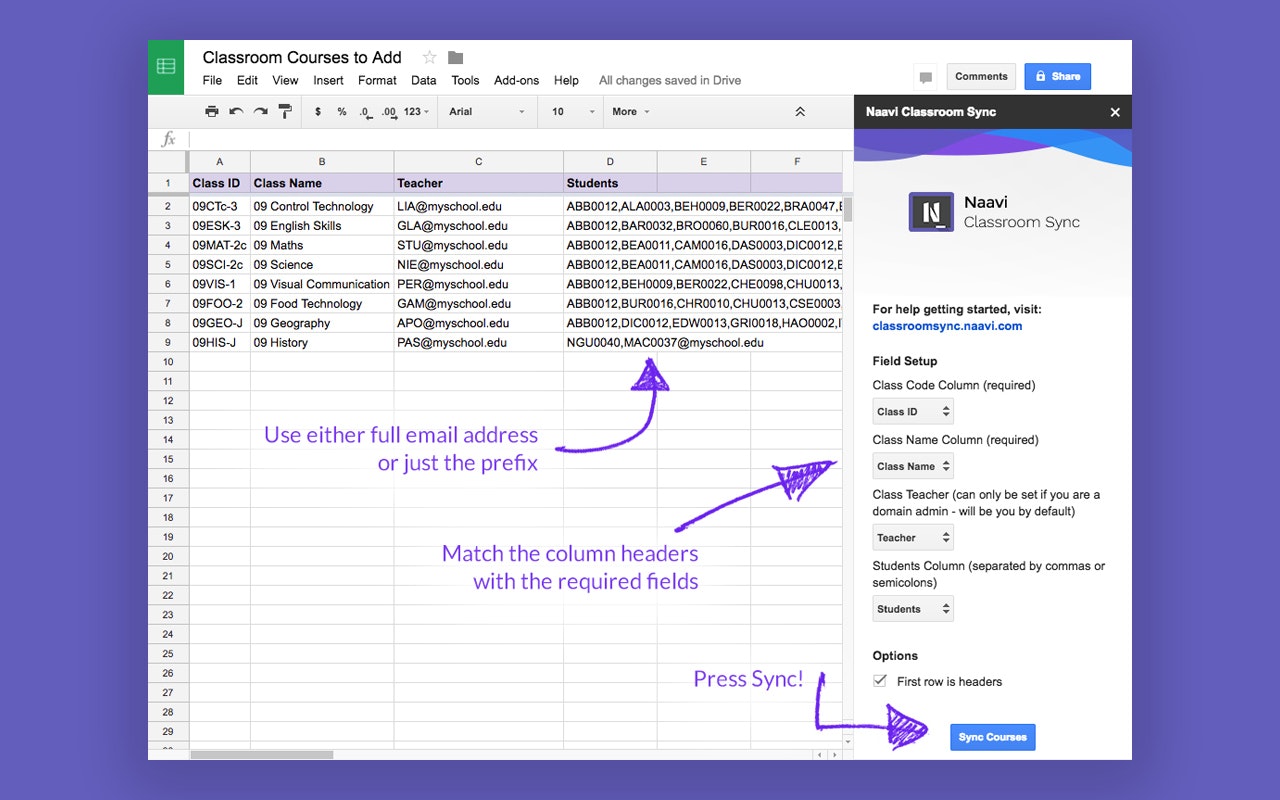Image resolution: width=1280 pixels, height=800 pixels.
Task: Collapse the toolbar with double chevron
Action: tap(800, 112)
